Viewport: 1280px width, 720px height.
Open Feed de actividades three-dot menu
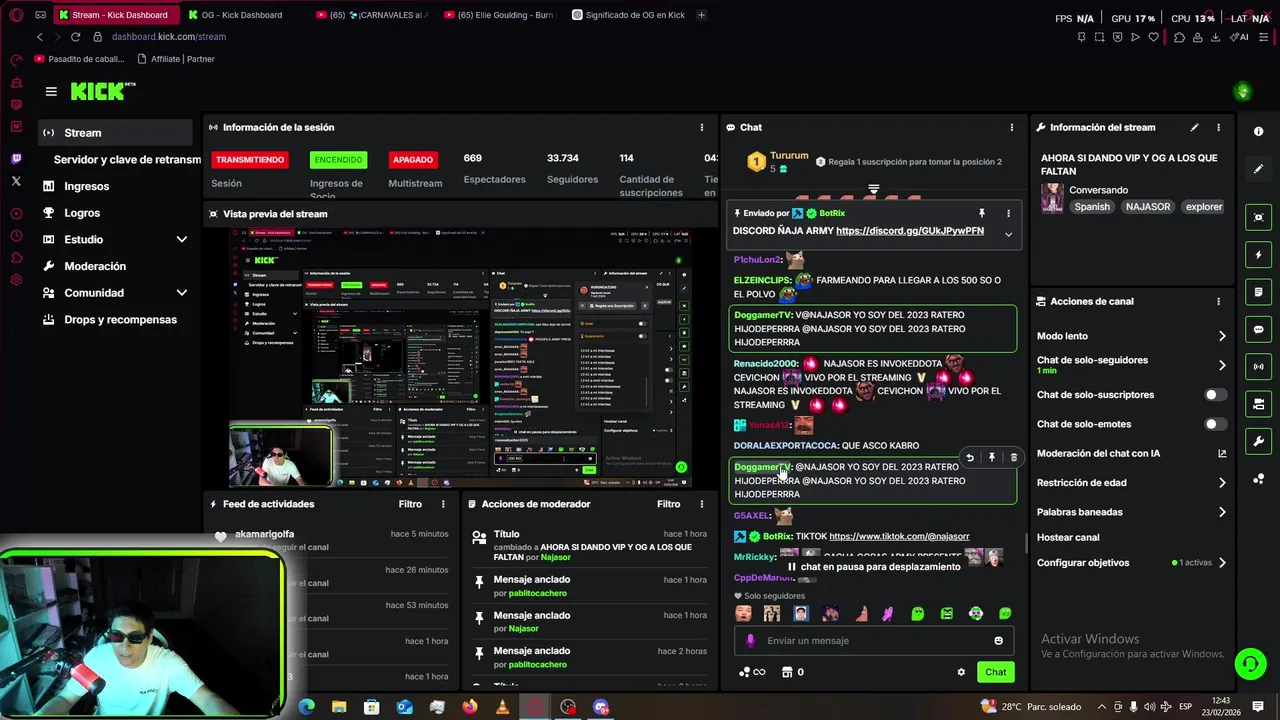tap(443, 504)
